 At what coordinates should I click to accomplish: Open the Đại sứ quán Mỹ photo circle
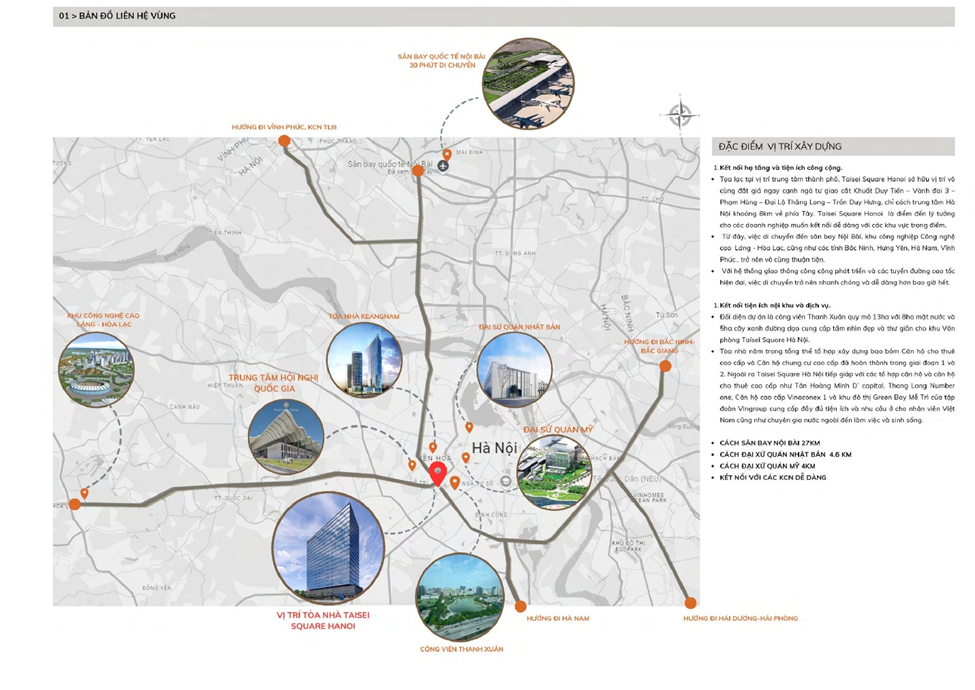coord(554,472)
